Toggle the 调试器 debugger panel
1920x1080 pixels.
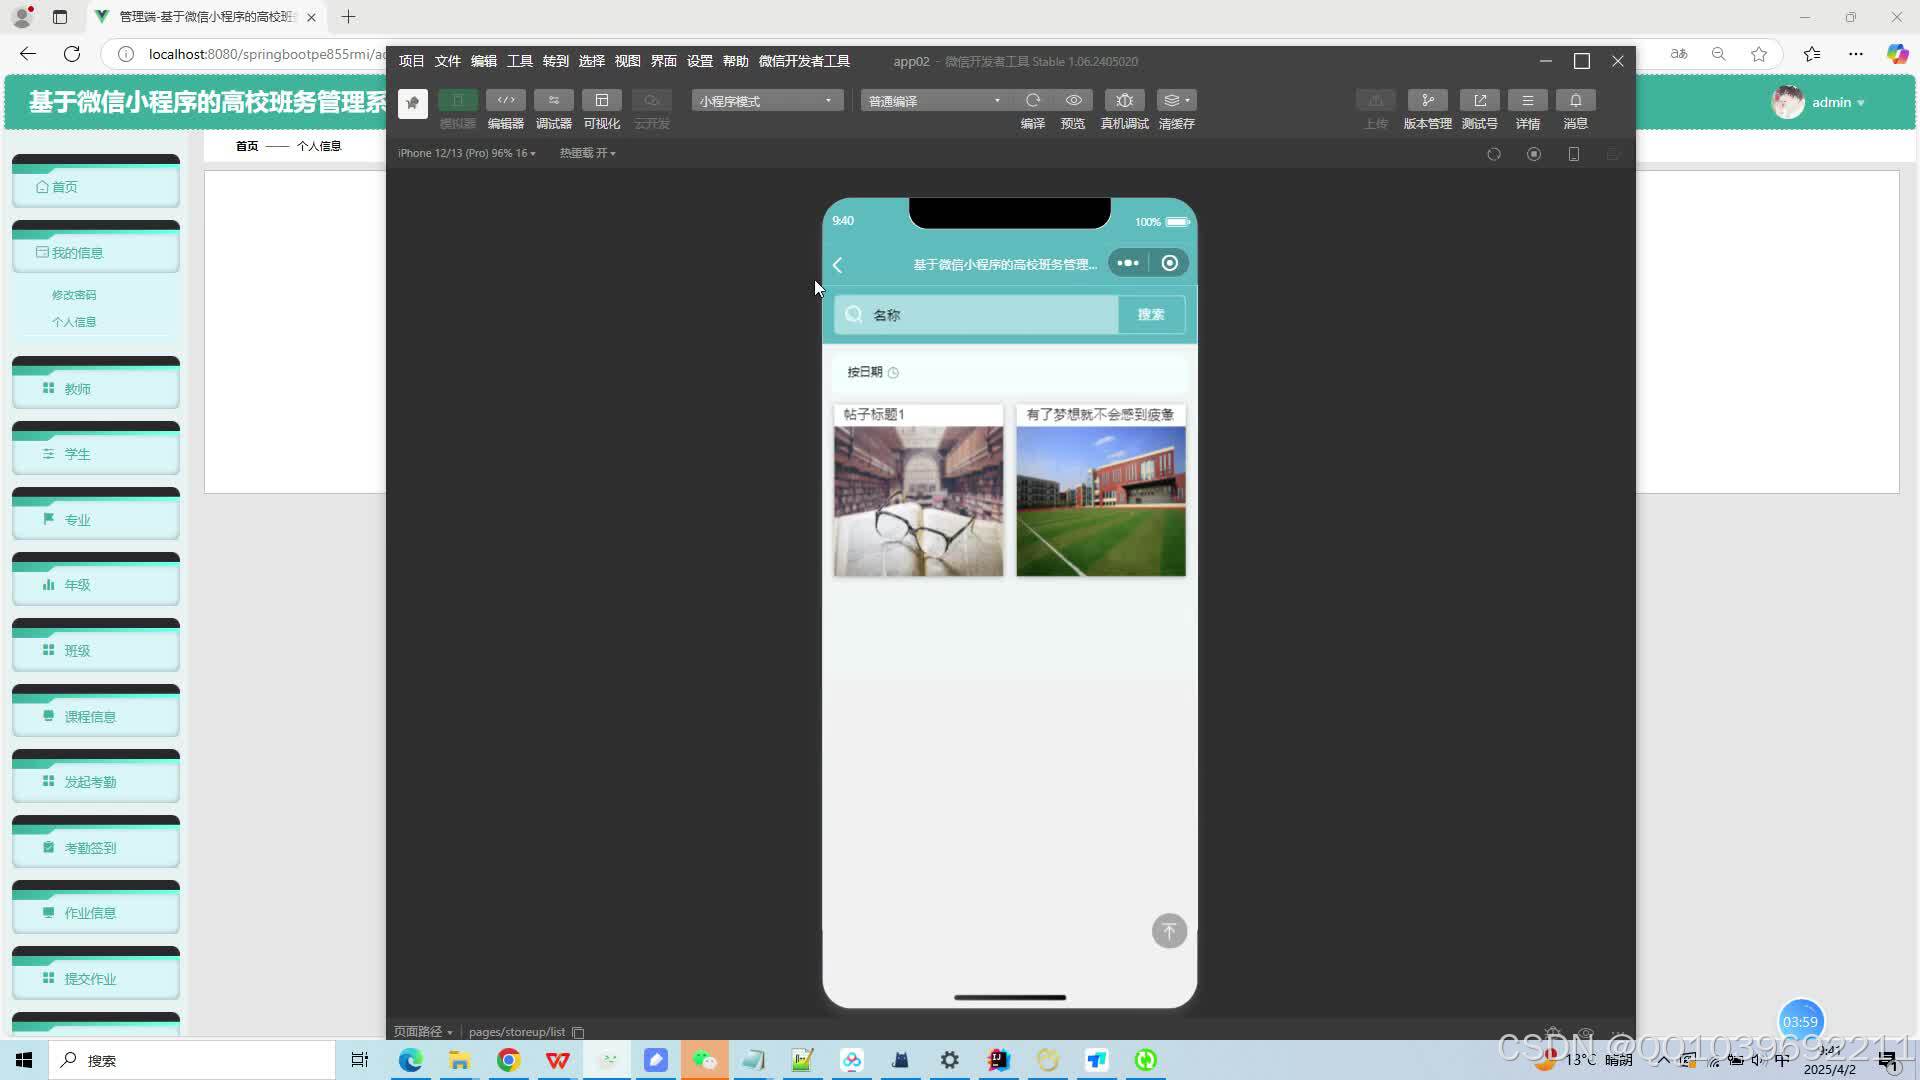[553, 100]
